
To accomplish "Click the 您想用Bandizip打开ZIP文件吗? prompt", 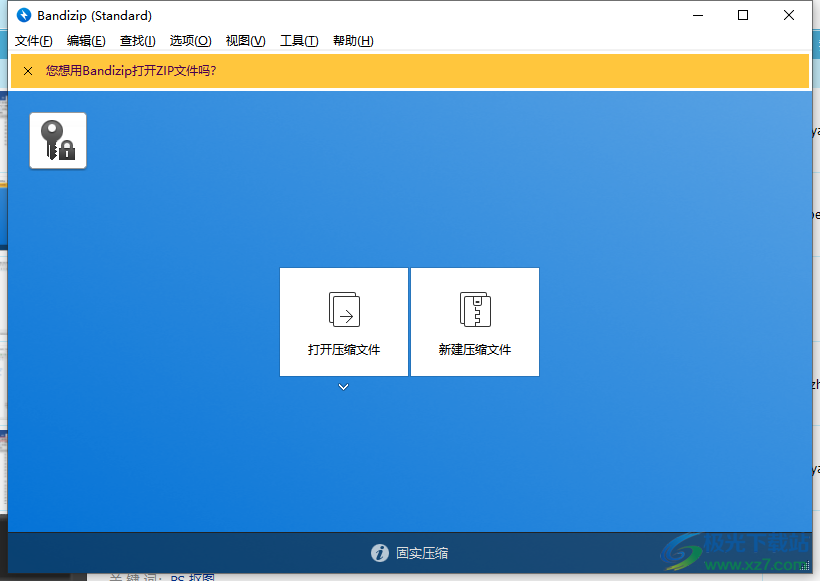I will pyautogui.click(x=131, y=71).
